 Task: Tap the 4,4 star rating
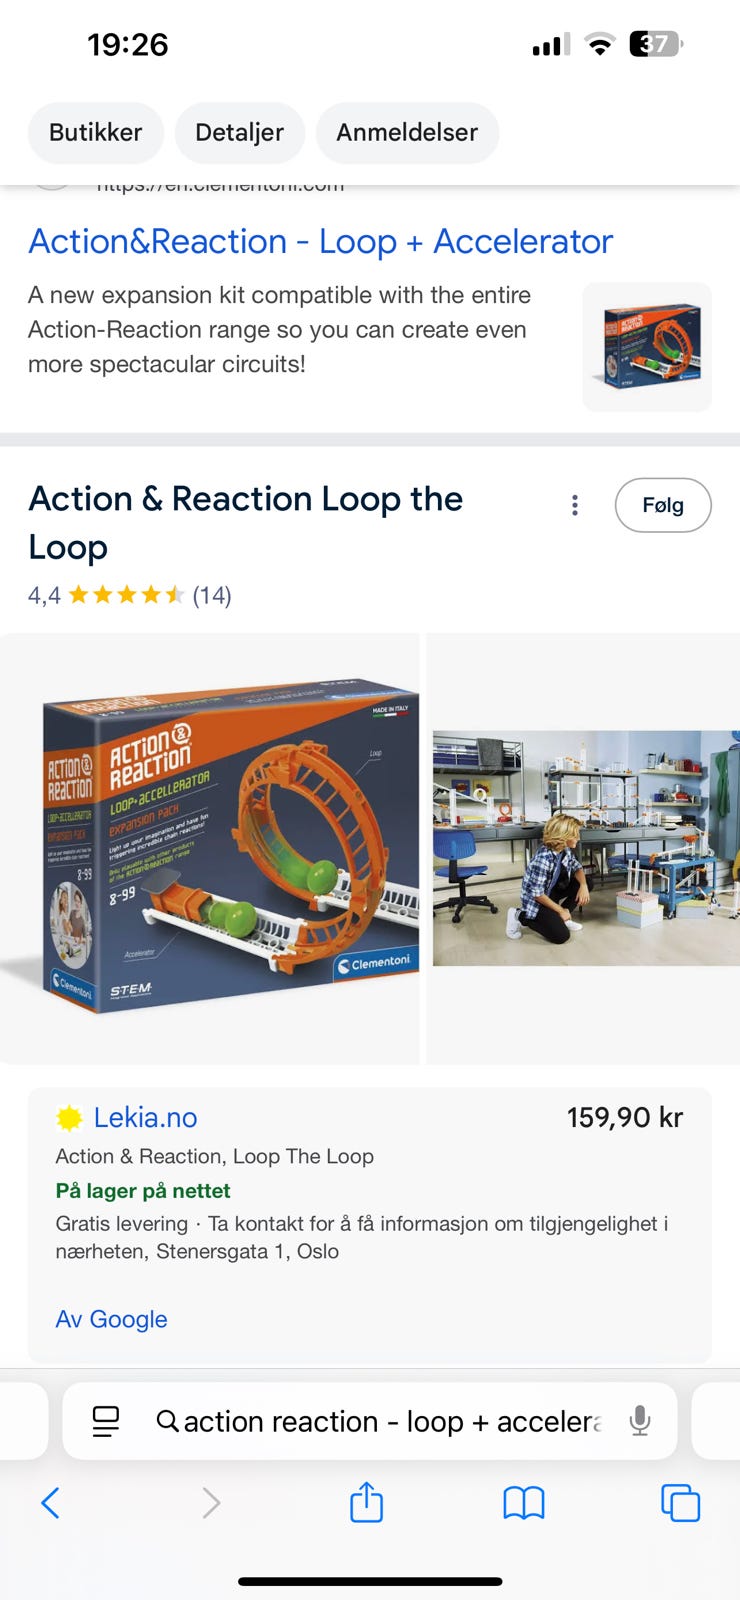(129, 596)
